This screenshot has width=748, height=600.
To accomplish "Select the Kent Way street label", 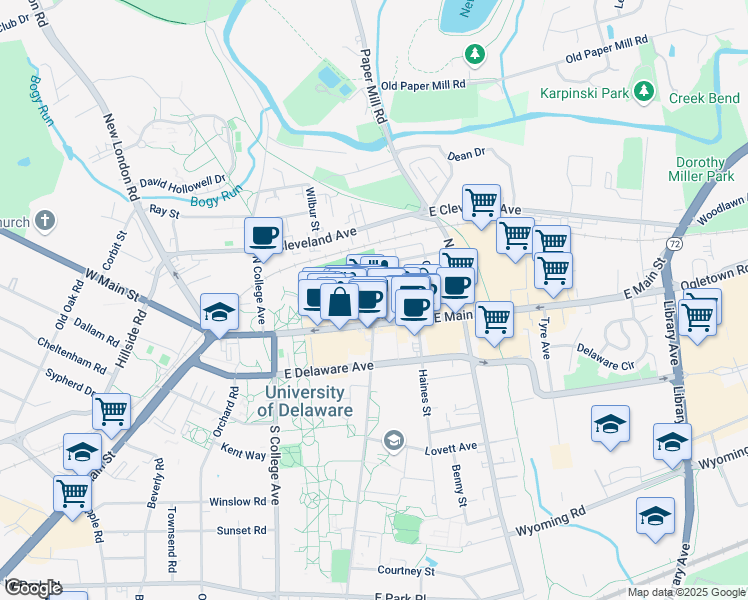I will click(243, 451).
